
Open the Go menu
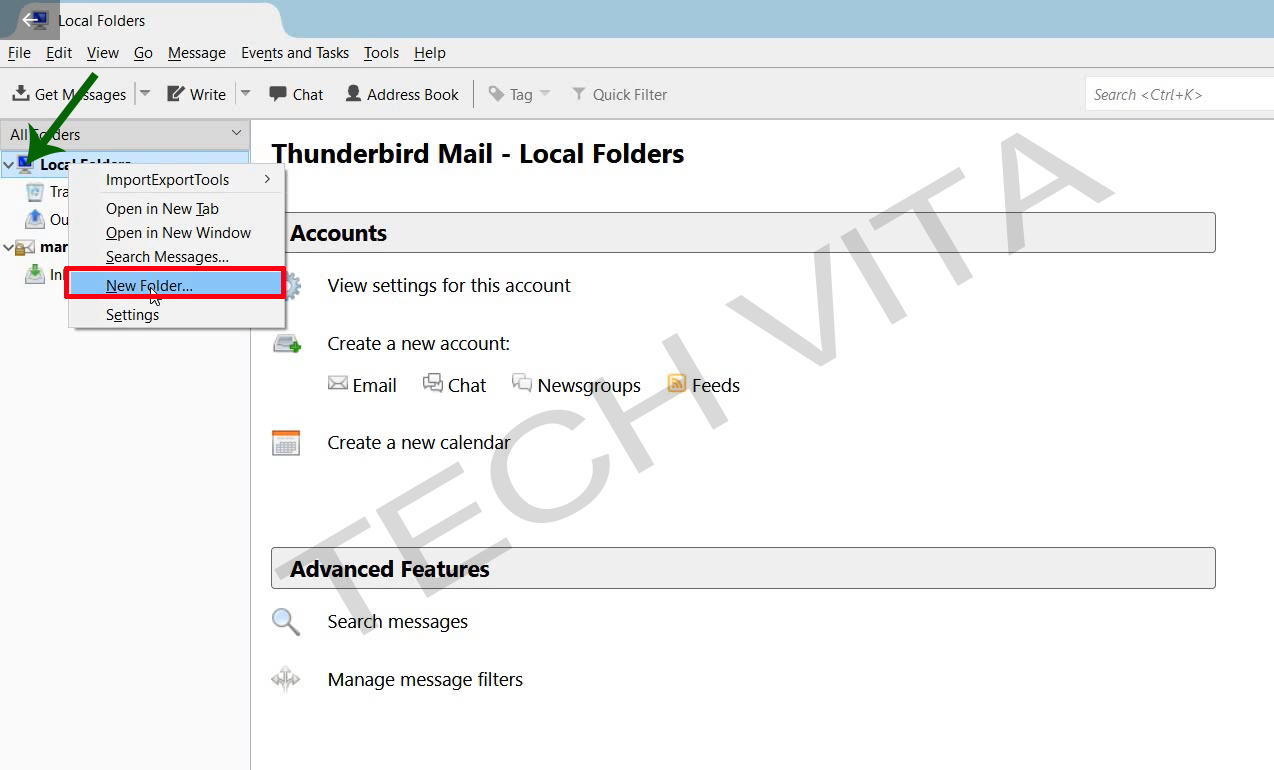tap(143, 53)
